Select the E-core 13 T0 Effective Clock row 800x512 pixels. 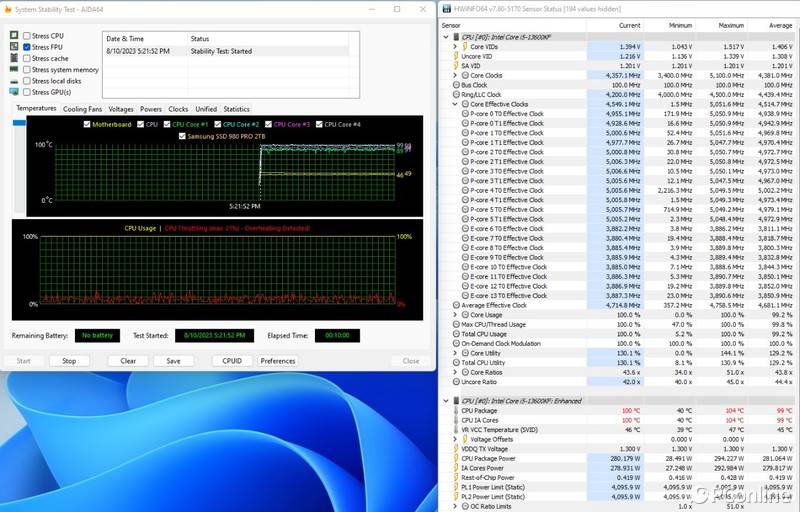(x=618, y=295)
